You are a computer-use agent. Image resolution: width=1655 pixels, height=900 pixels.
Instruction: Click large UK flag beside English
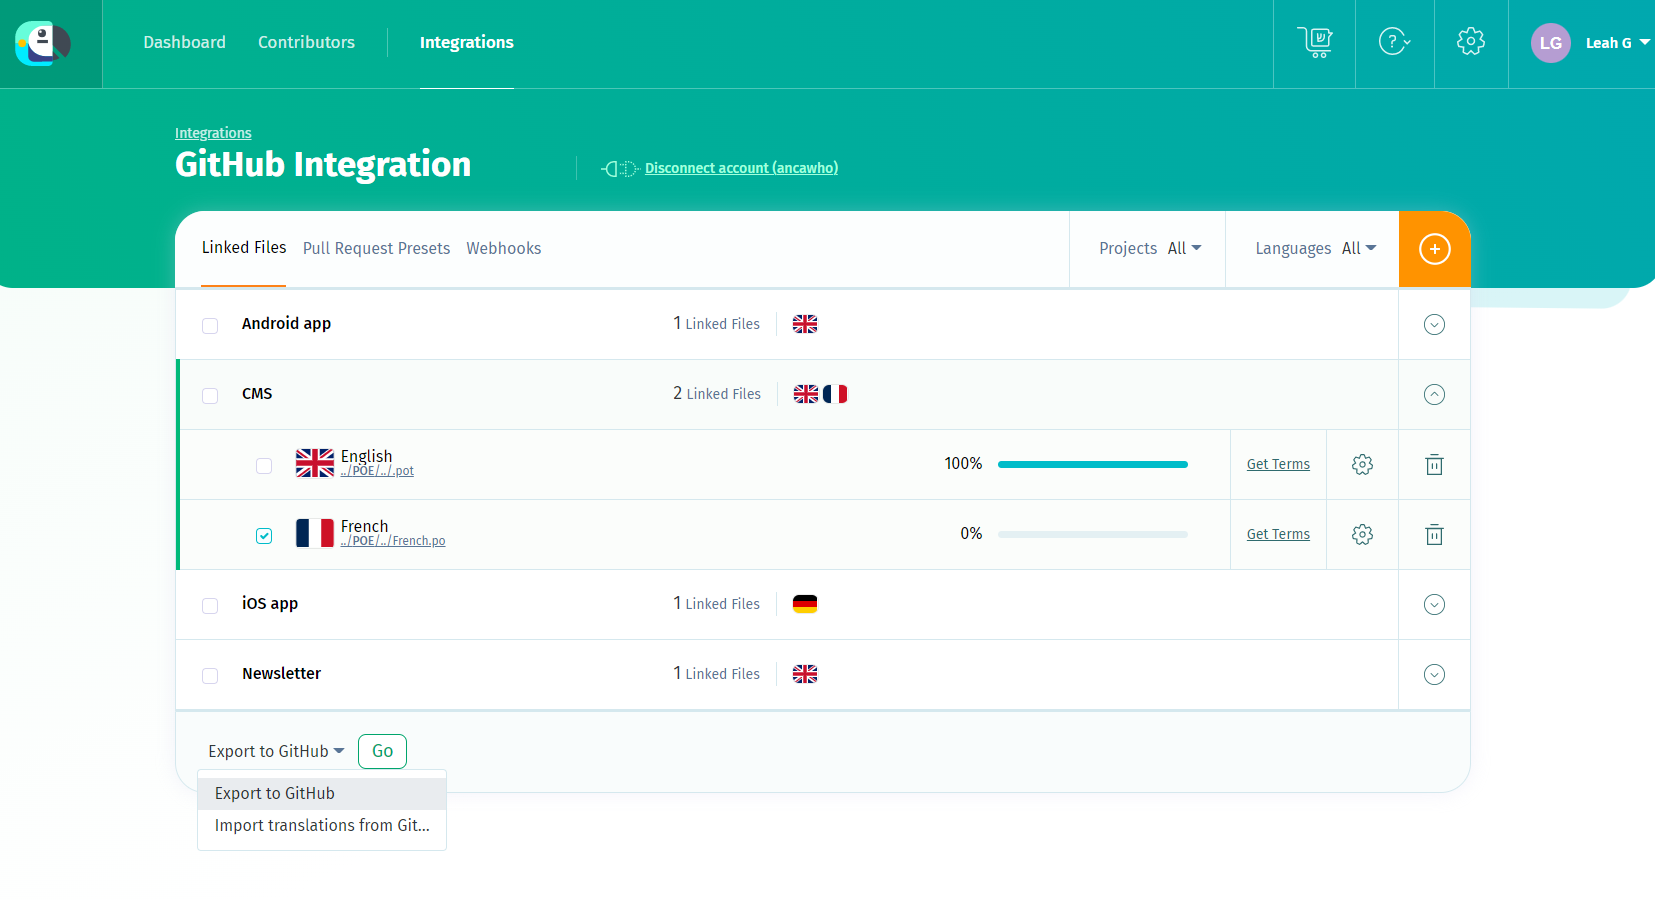(x=315, y=463)
